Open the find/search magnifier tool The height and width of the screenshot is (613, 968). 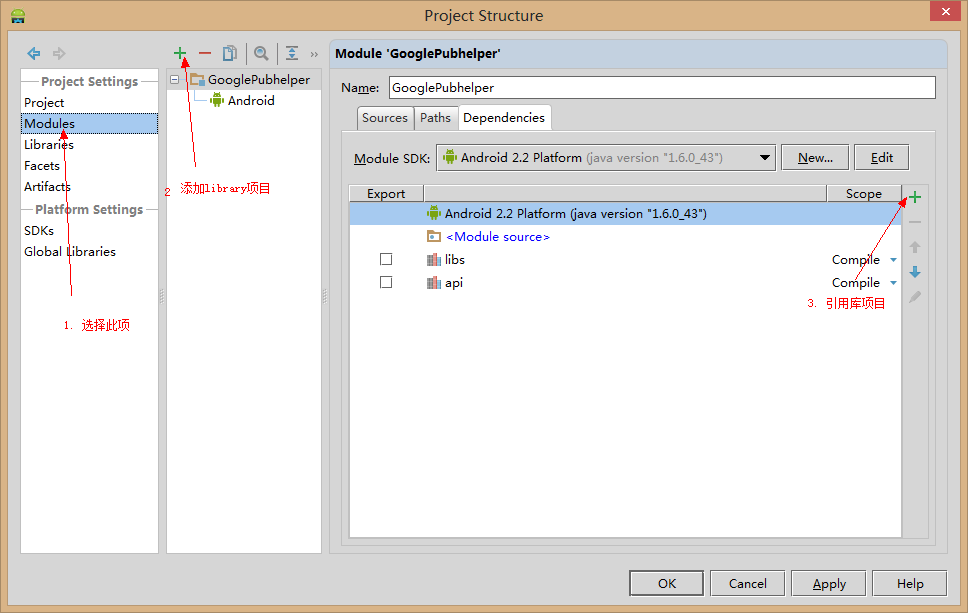(261, 54)
